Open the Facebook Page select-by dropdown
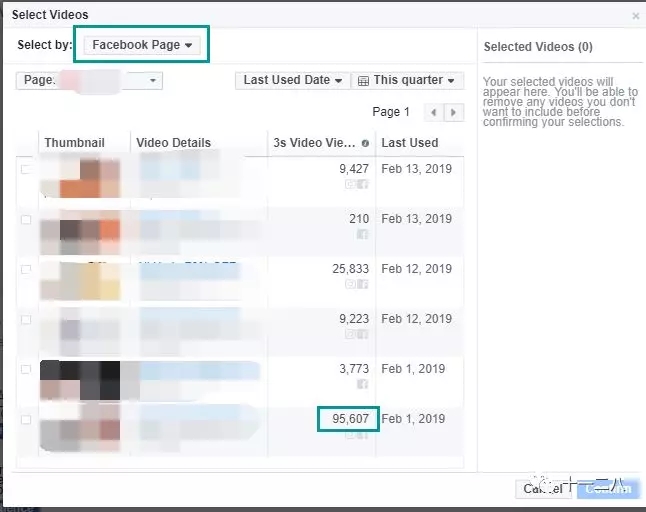 click(x=142, y=44)
